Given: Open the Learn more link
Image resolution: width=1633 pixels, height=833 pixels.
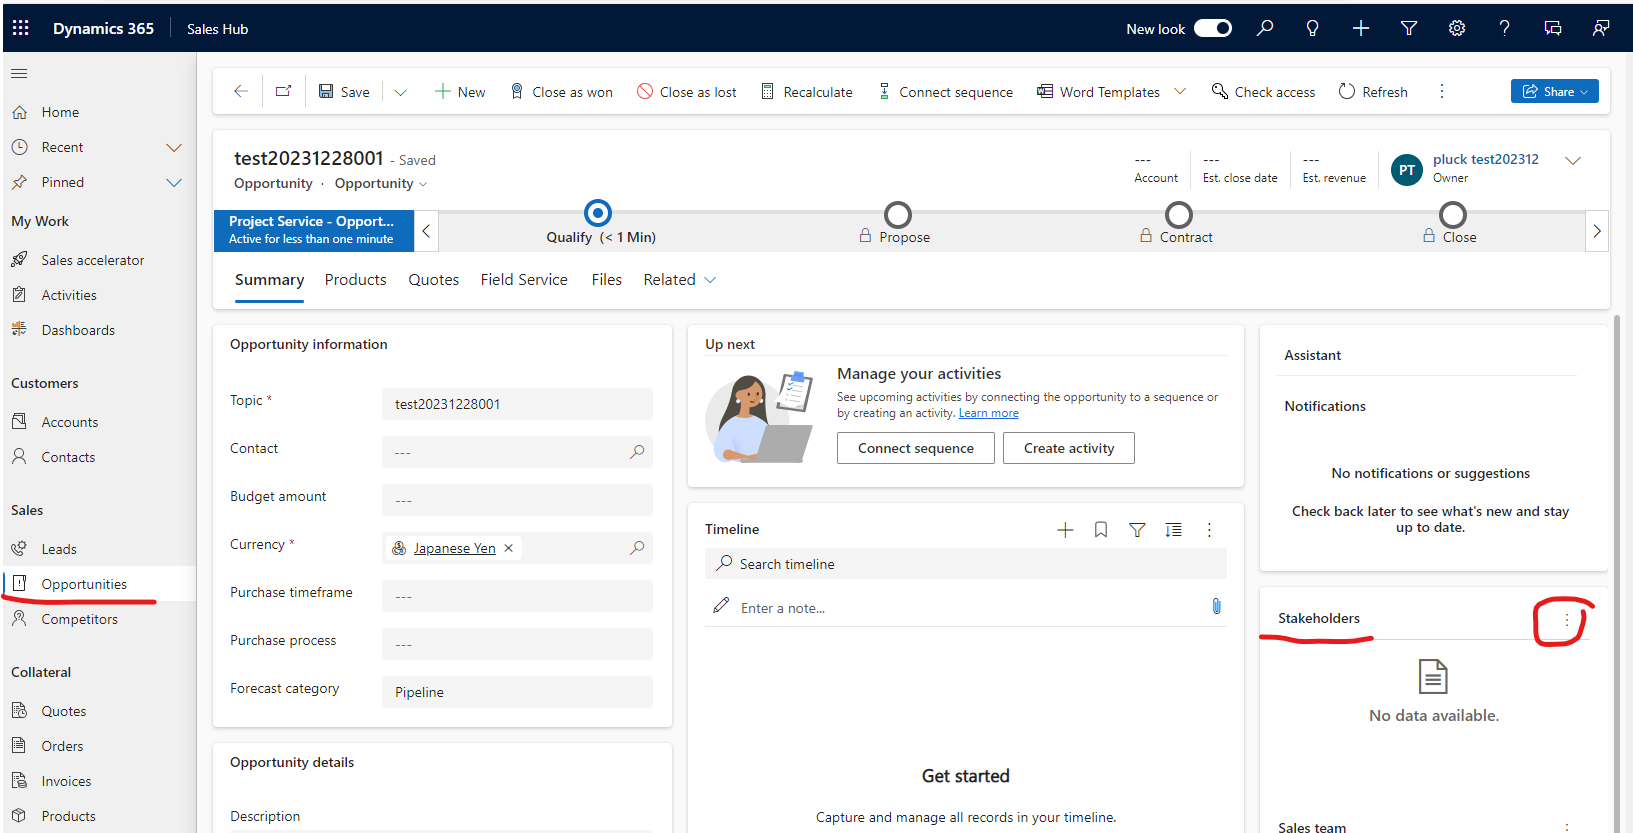Looking at the screenshot, I should (989, 413).
